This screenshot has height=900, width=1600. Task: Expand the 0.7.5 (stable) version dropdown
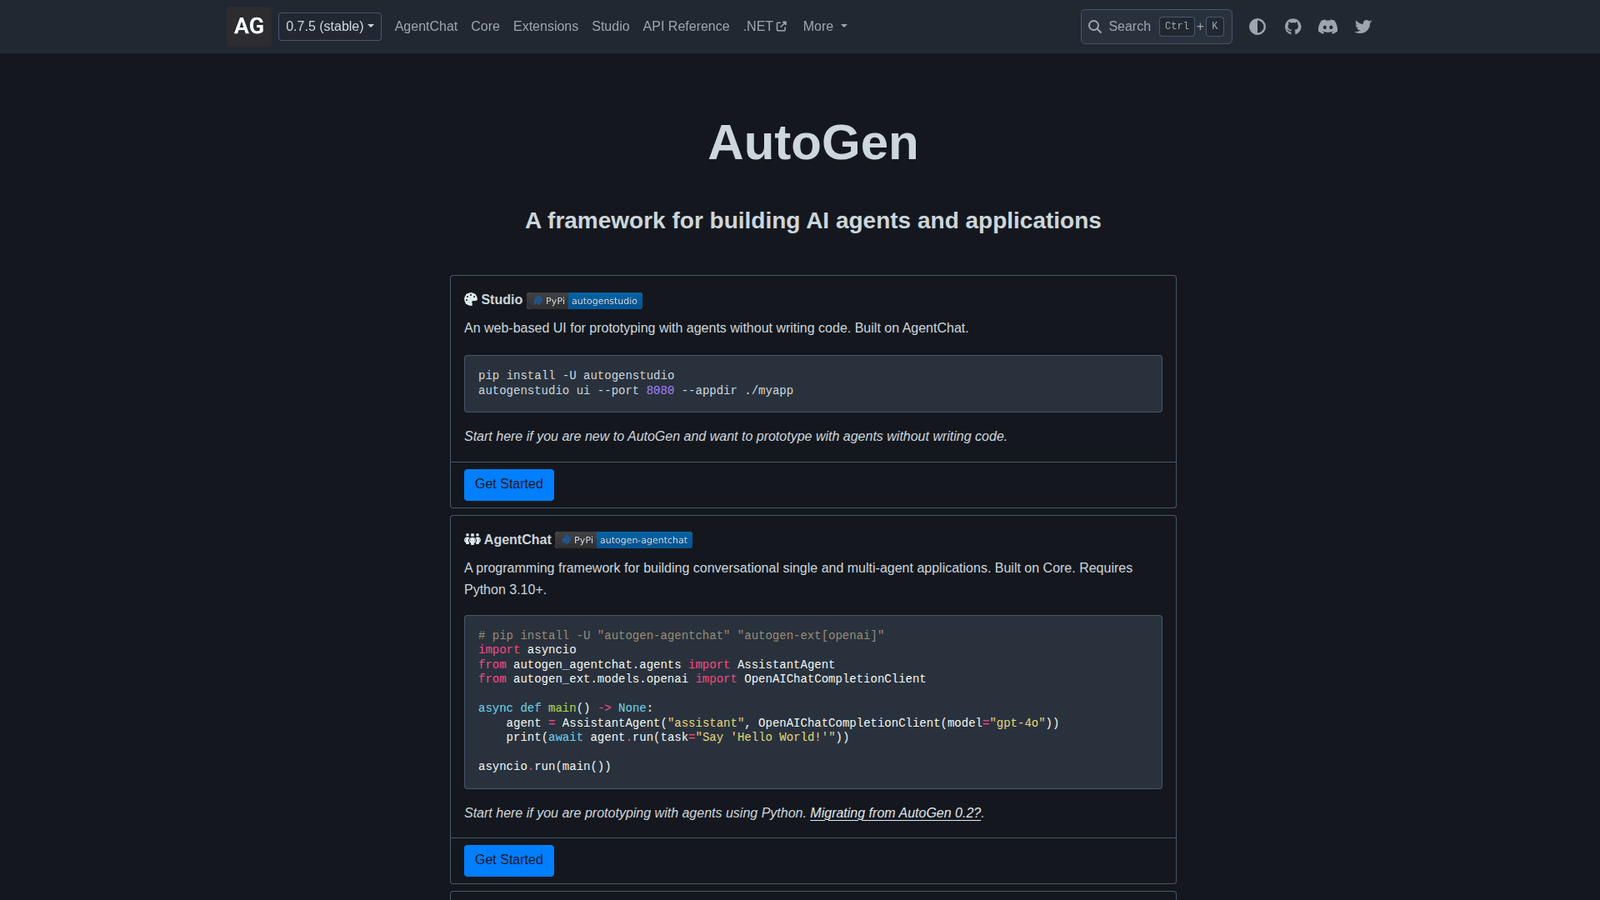[330, 27]
